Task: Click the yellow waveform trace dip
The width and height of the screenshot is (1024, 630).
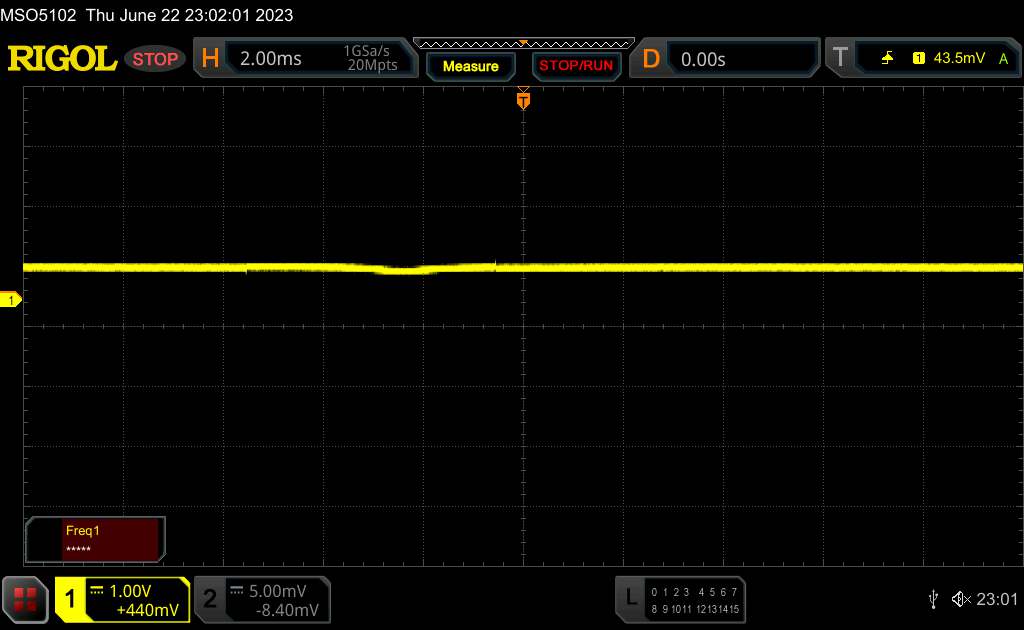Action: pos(405,269)
